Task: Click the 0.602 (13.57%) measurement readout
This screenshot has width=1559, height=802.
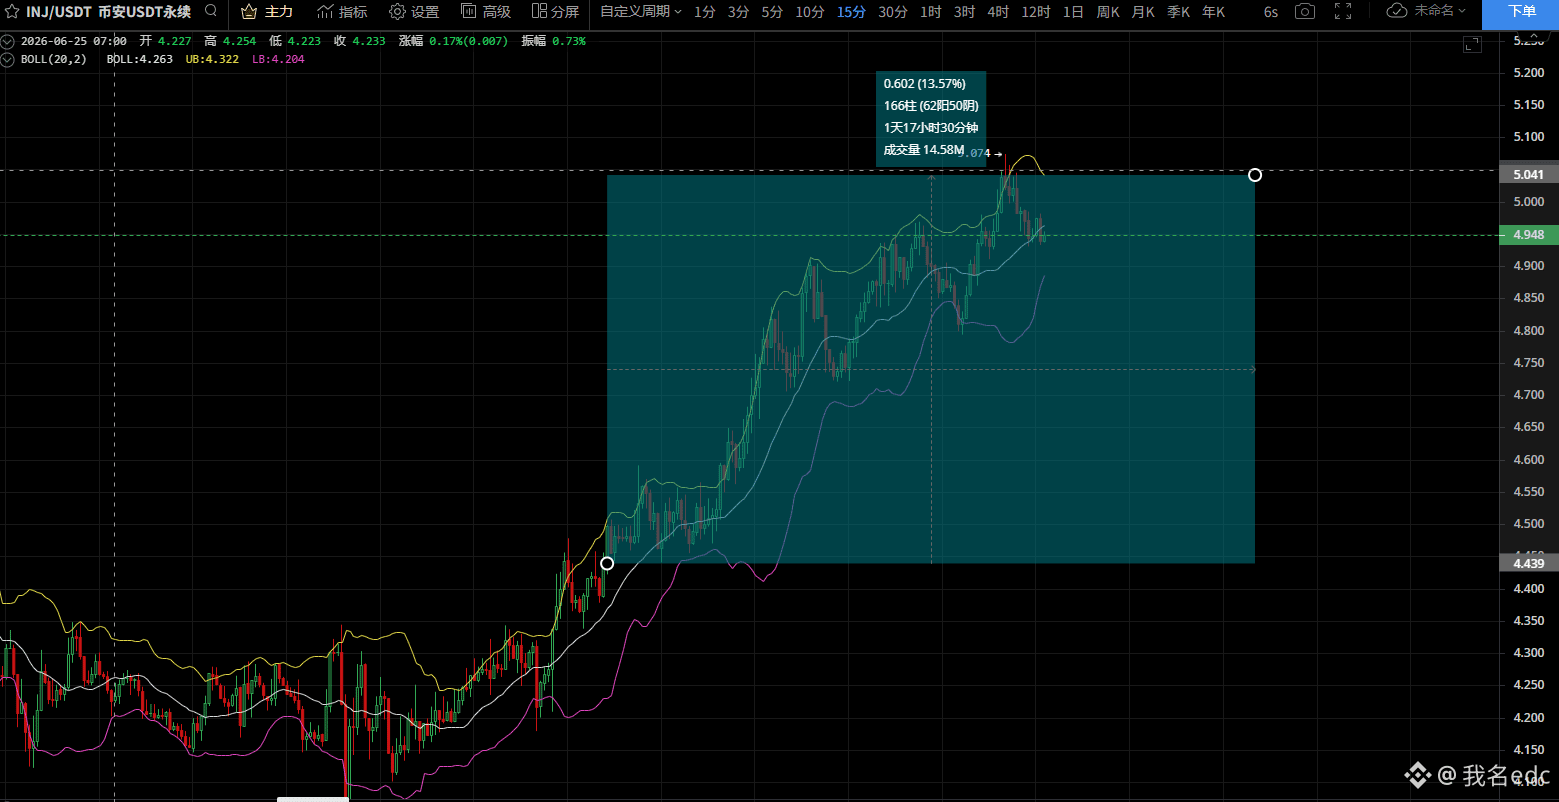Action: (924, 84)
